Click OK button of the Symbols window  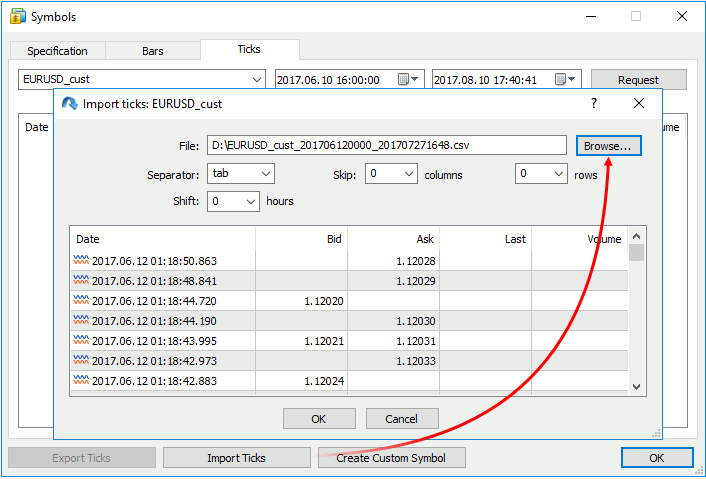(x=657, y=458)
